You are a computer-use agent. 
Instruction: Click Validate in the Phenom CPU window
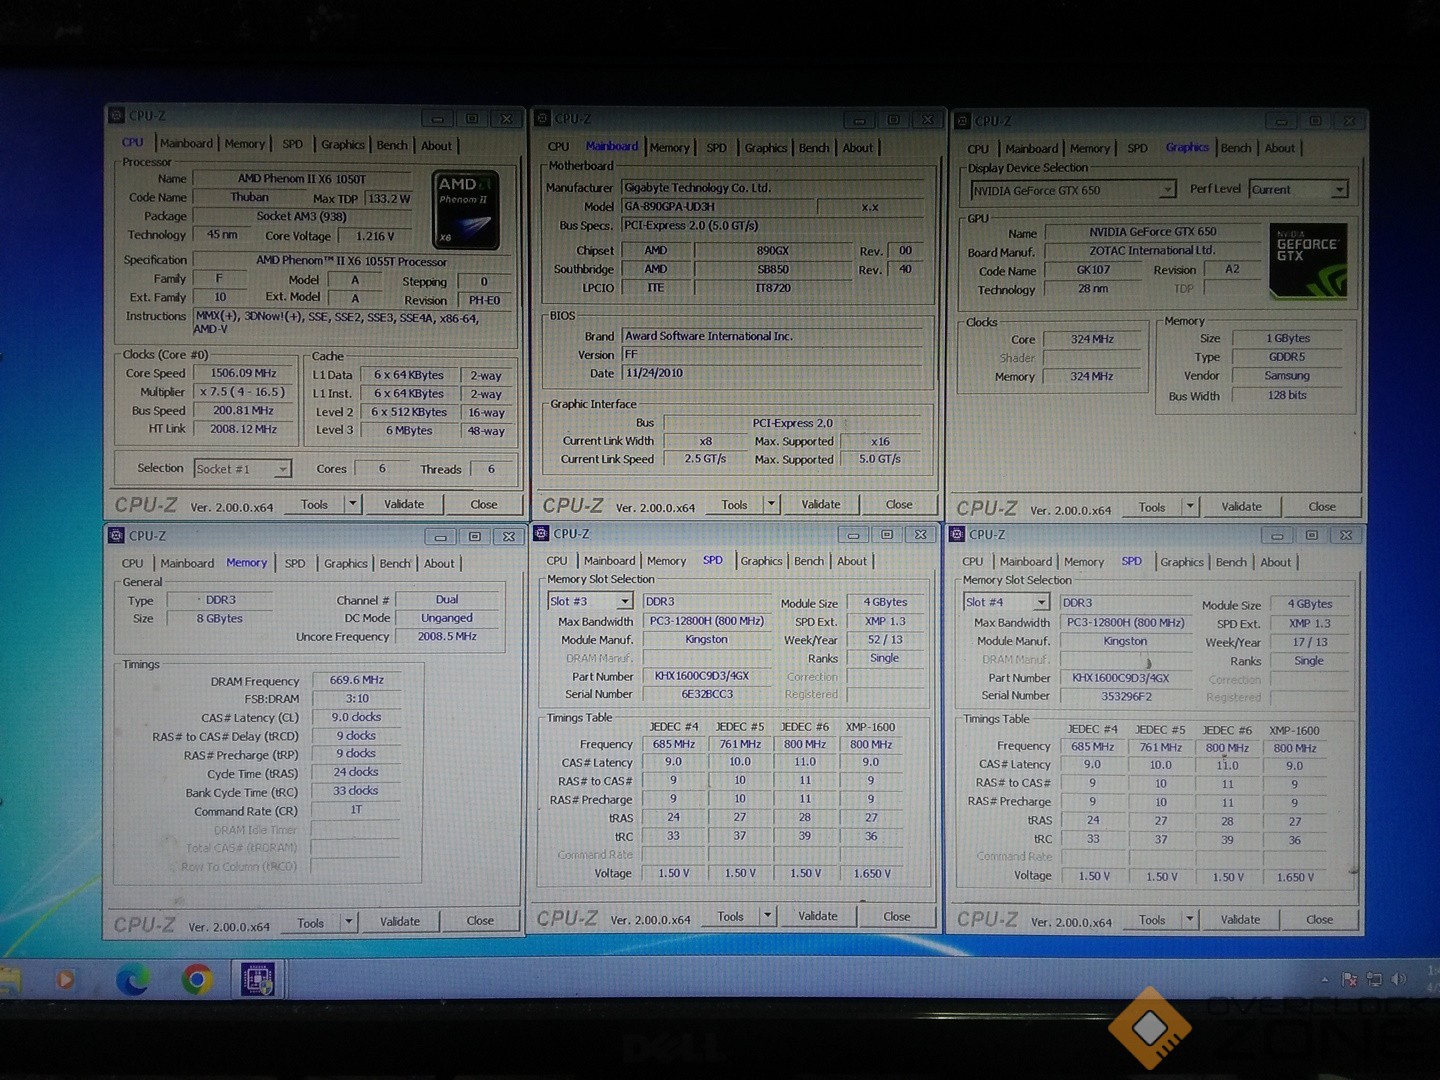pyautogui.click(x=404, y=504)
